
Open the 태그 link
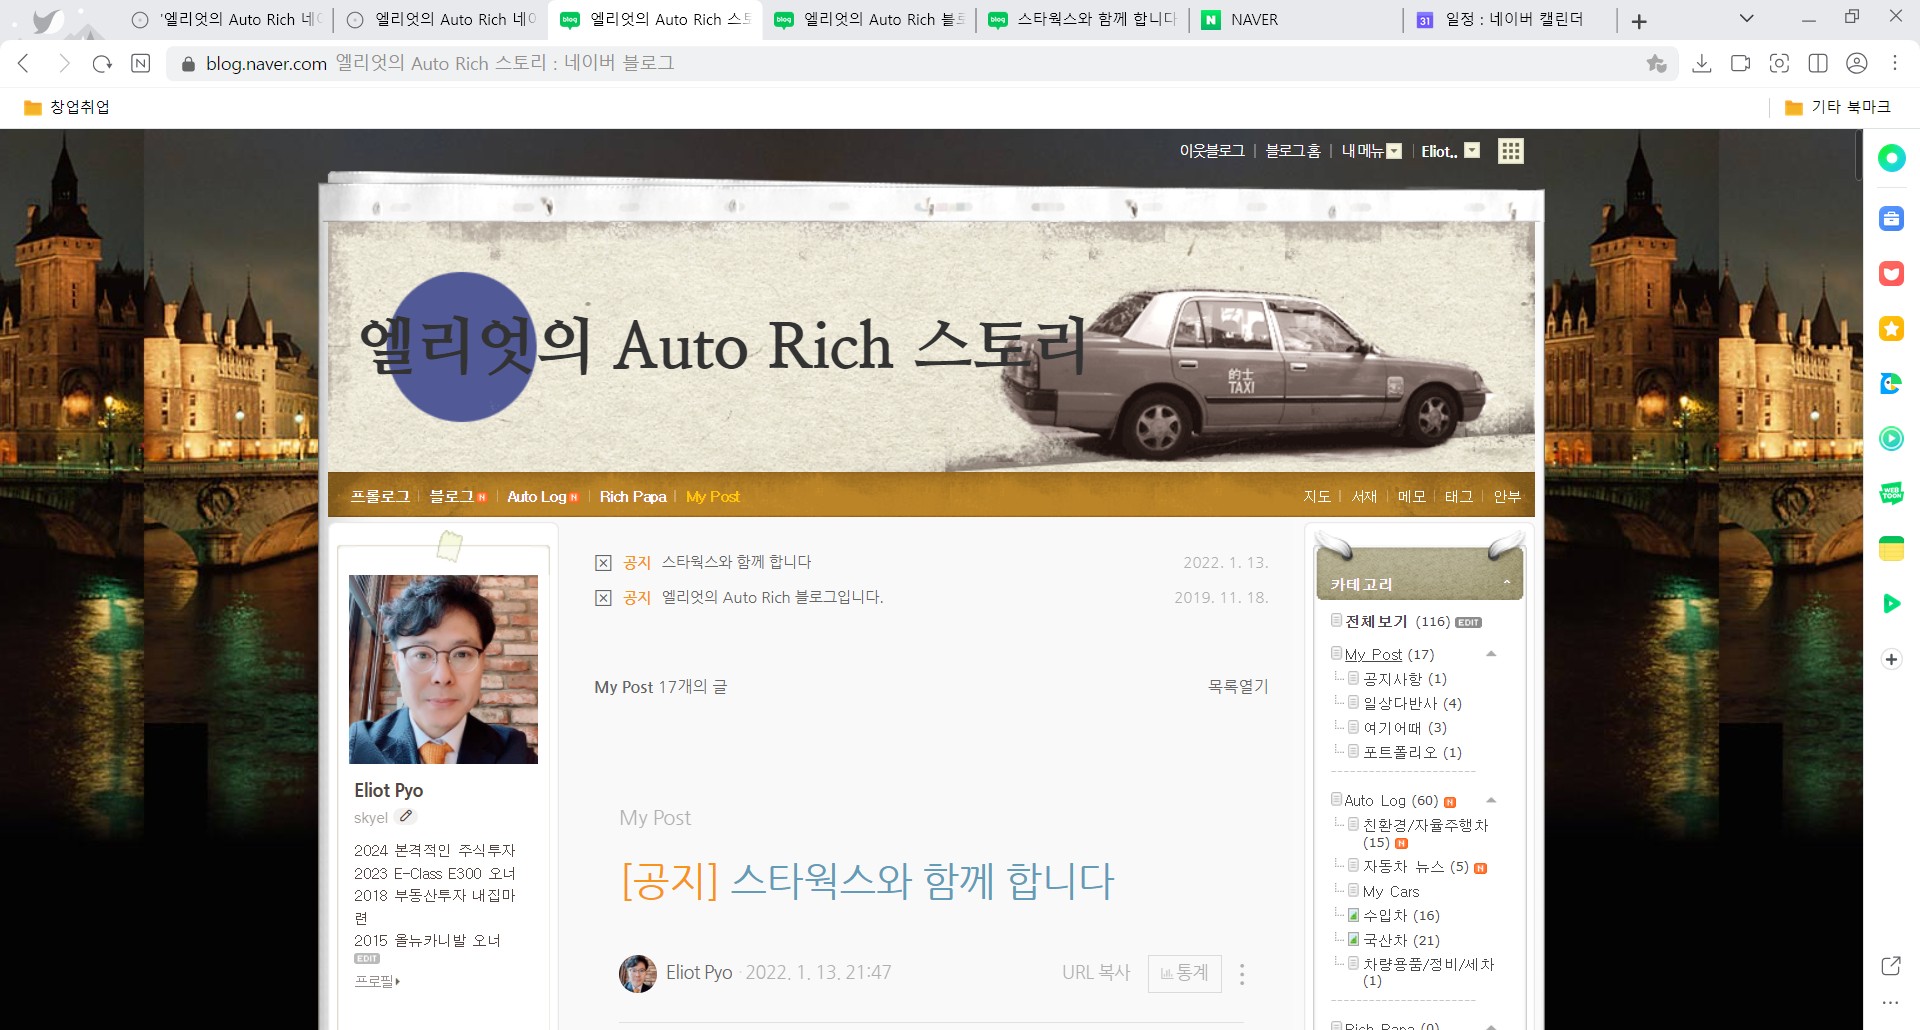1459,496
